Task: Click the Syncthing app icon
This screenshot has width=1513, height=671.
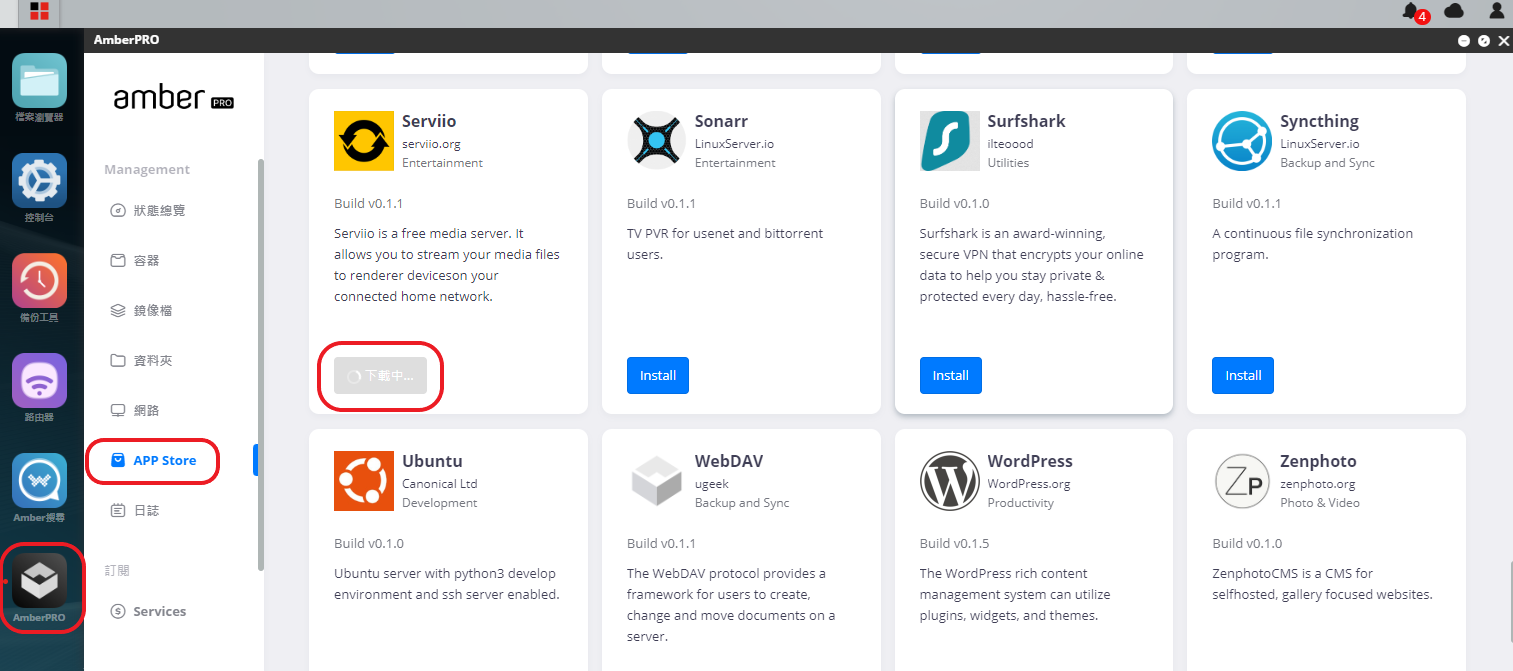Action: (x=1242, y=141)
